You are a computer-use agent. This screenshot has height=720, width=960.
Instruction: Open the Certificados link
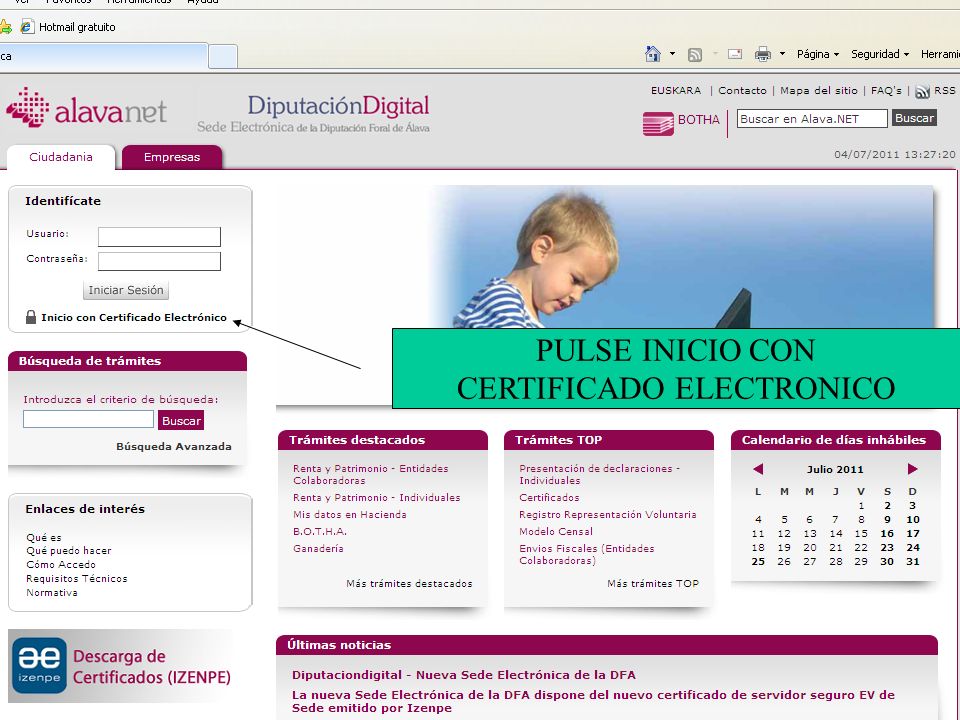click(x=549, y=498)
